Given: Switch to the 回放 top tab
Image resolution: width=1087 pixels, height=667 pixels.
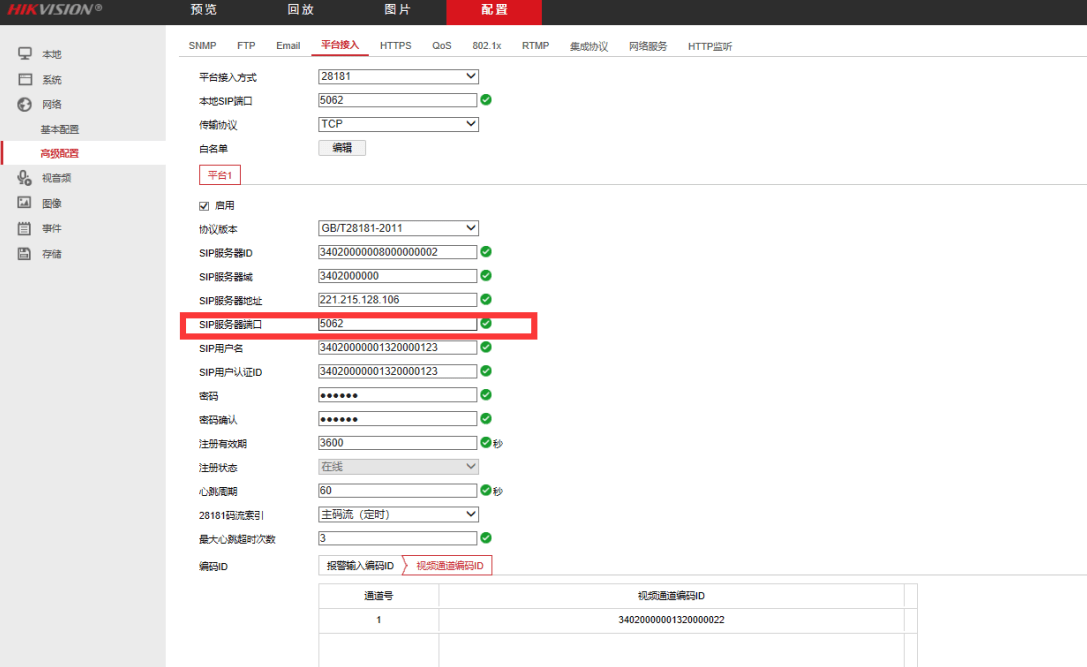Looking at the screenshot, I should click(x=300, y=10).
